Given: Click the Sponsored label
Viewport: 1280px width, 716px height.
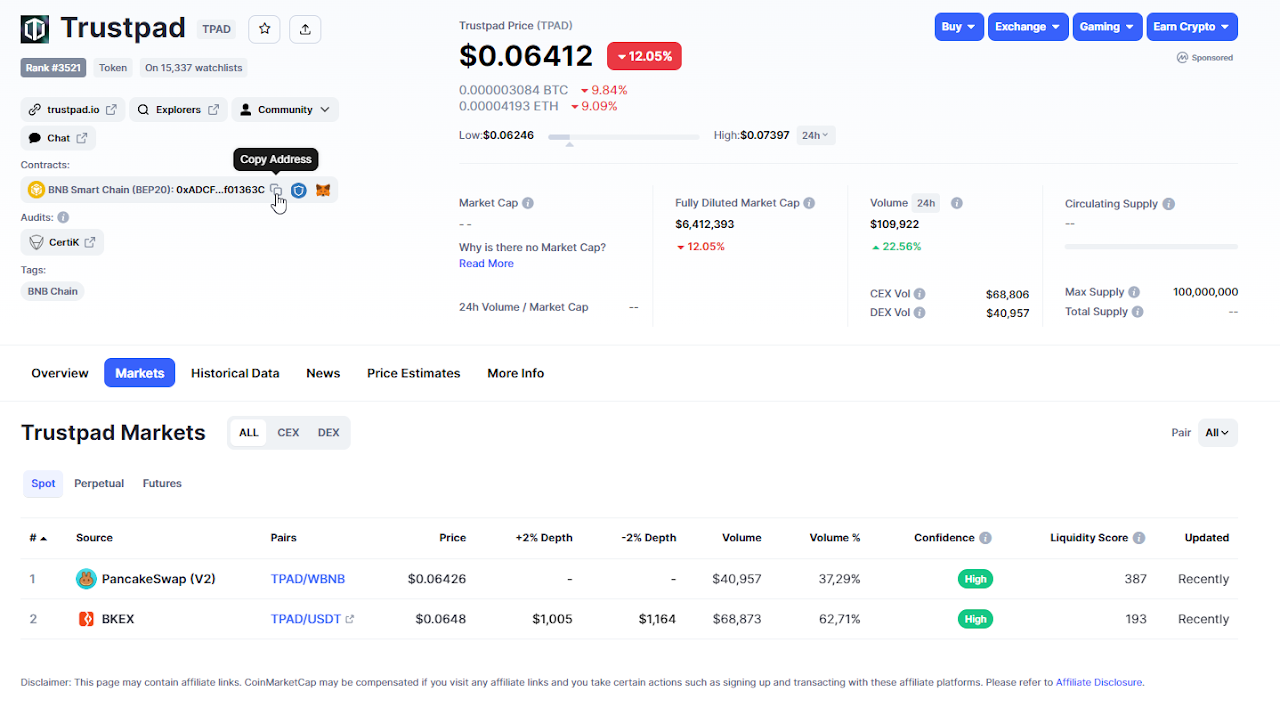Looking at the screenshot, I should pyautogui.click(x=1205, y=58).
